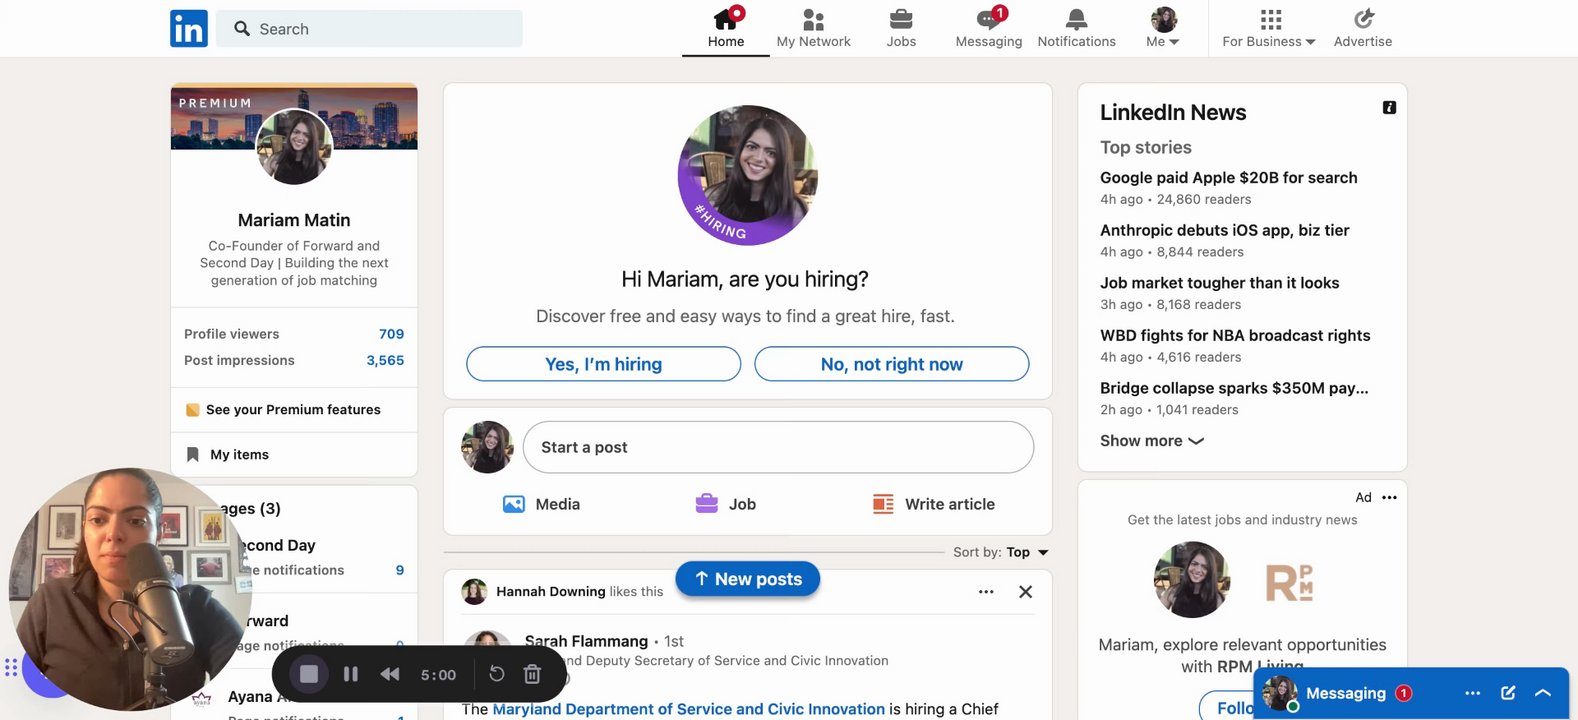Rewind the recording

(x=390, y=674)
